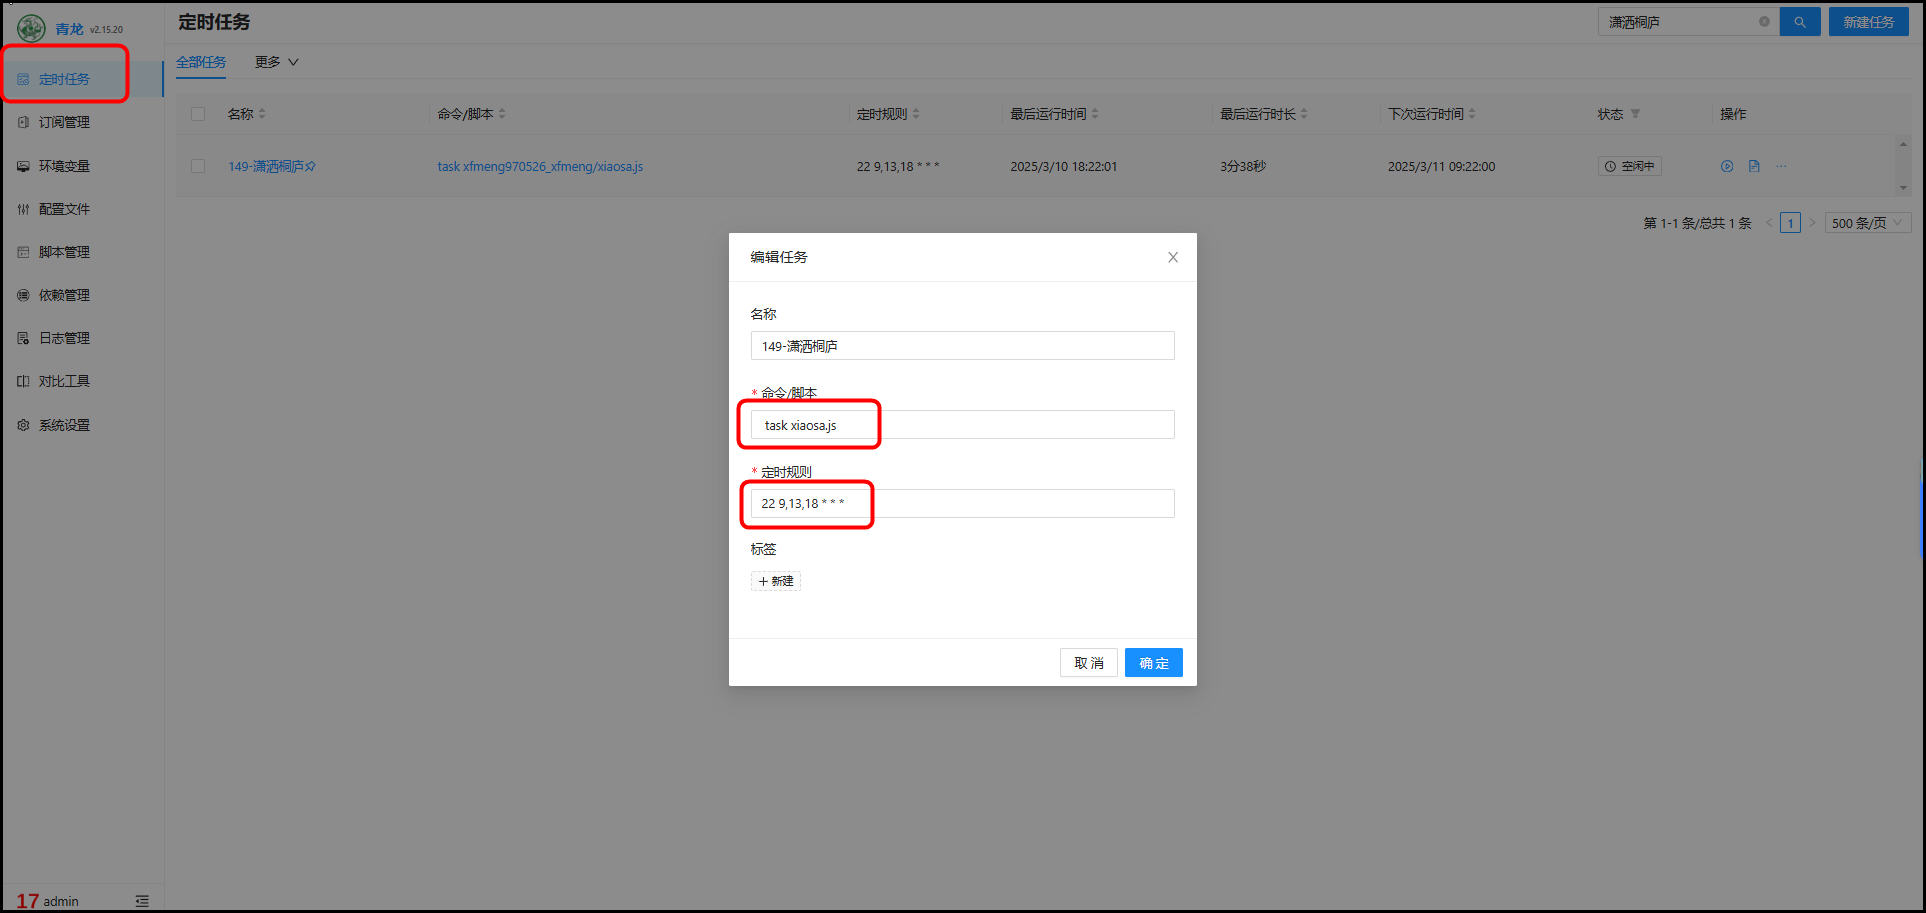The height and width of the screenshot is (913, 1926).
Task: Go to 依赖管理 page
Action: click(64, 295)
